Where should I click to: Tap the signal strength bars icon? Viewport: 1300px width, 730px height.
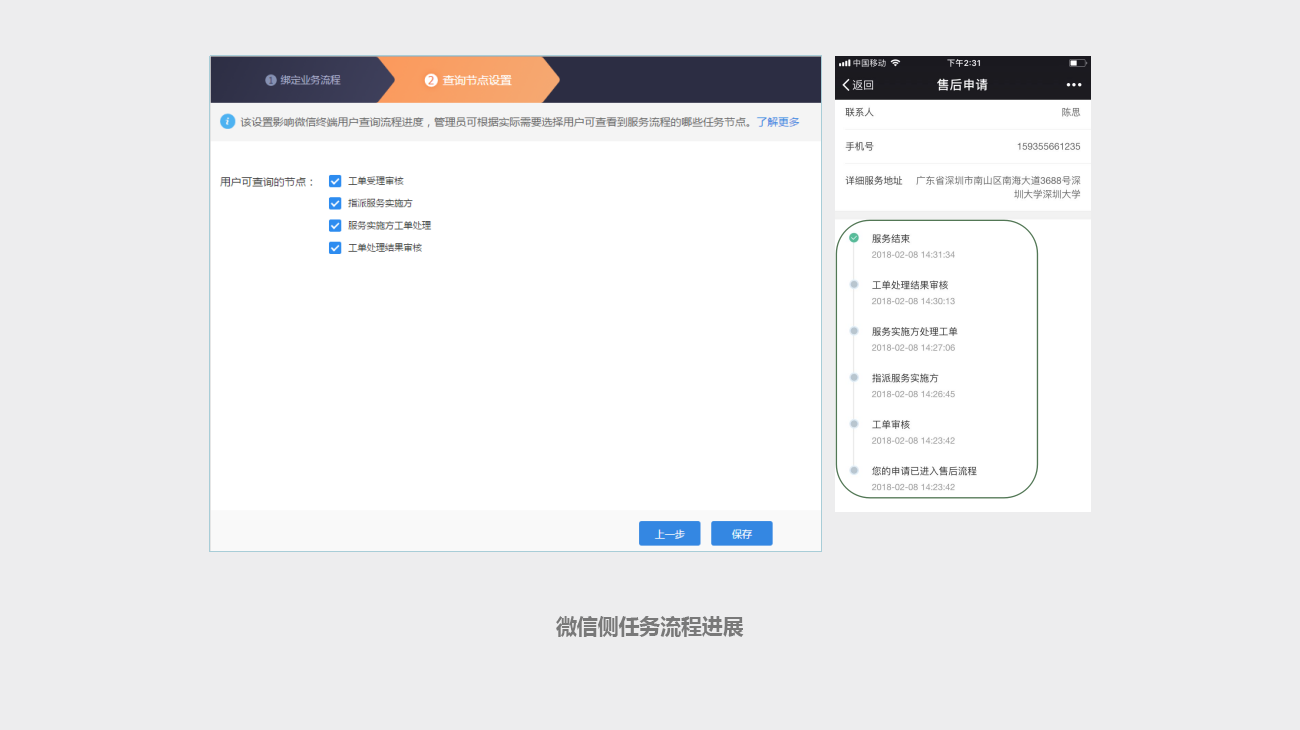coord(845,63)
